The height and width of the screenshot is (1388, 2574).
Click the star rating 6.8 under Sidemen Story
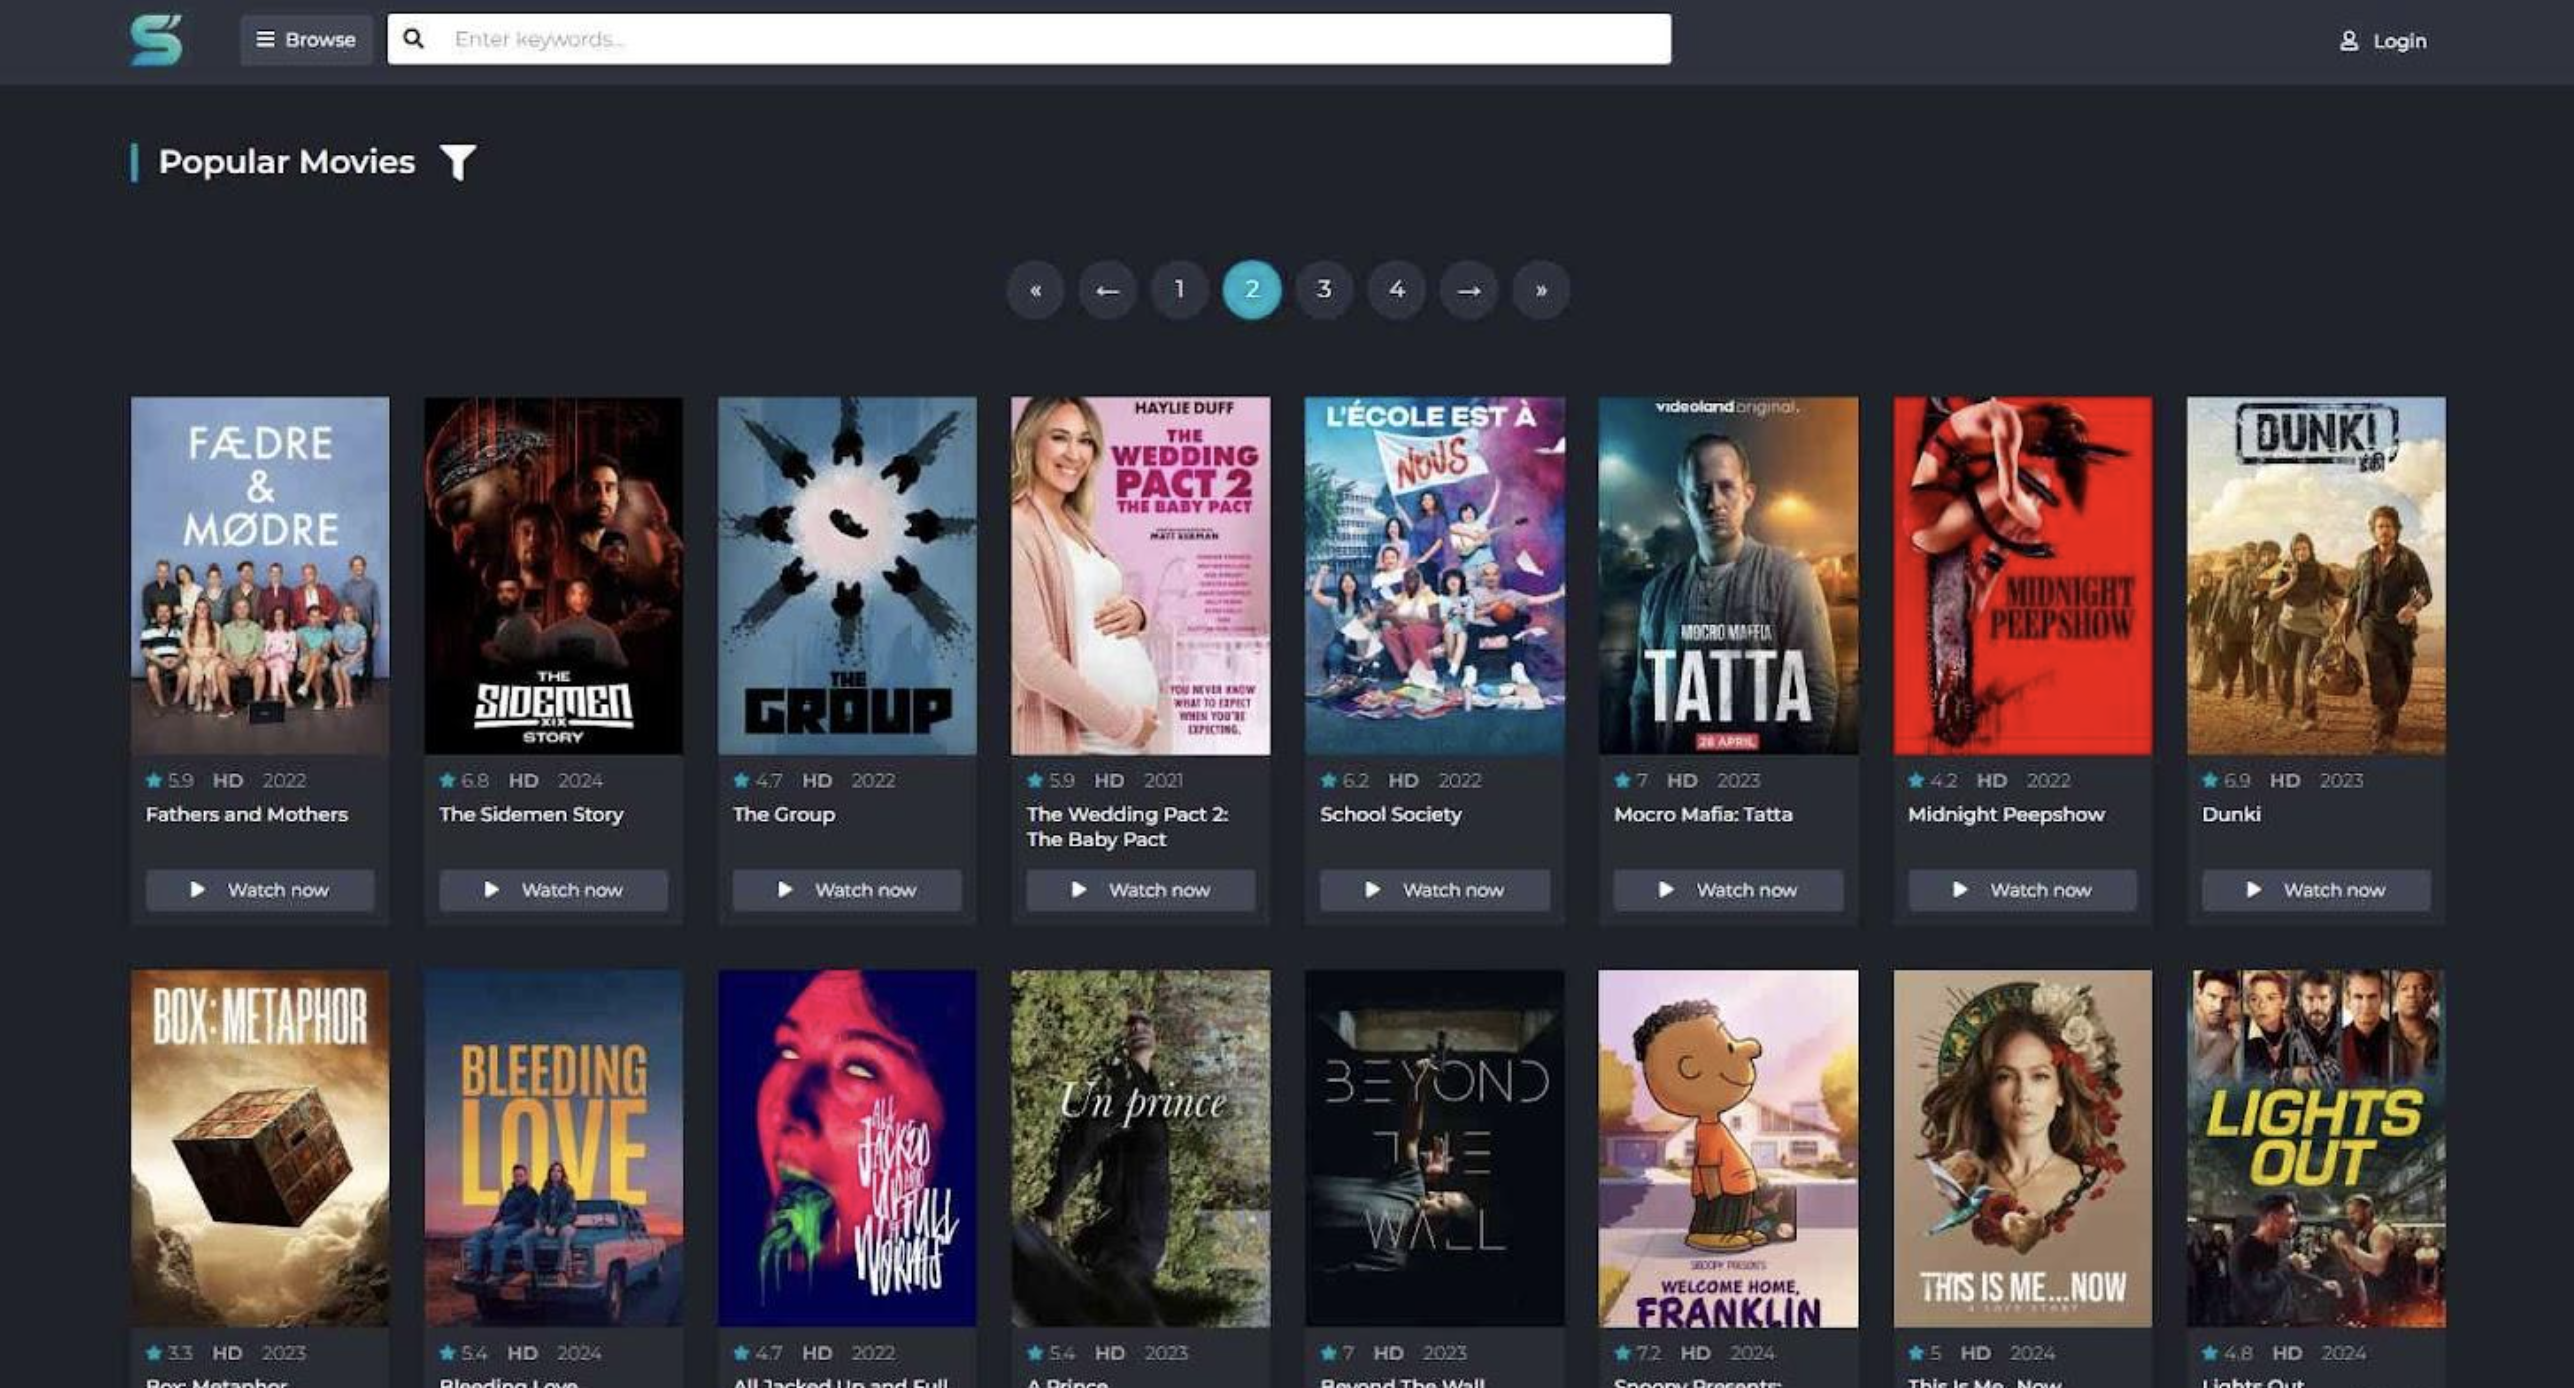[464, 780]
